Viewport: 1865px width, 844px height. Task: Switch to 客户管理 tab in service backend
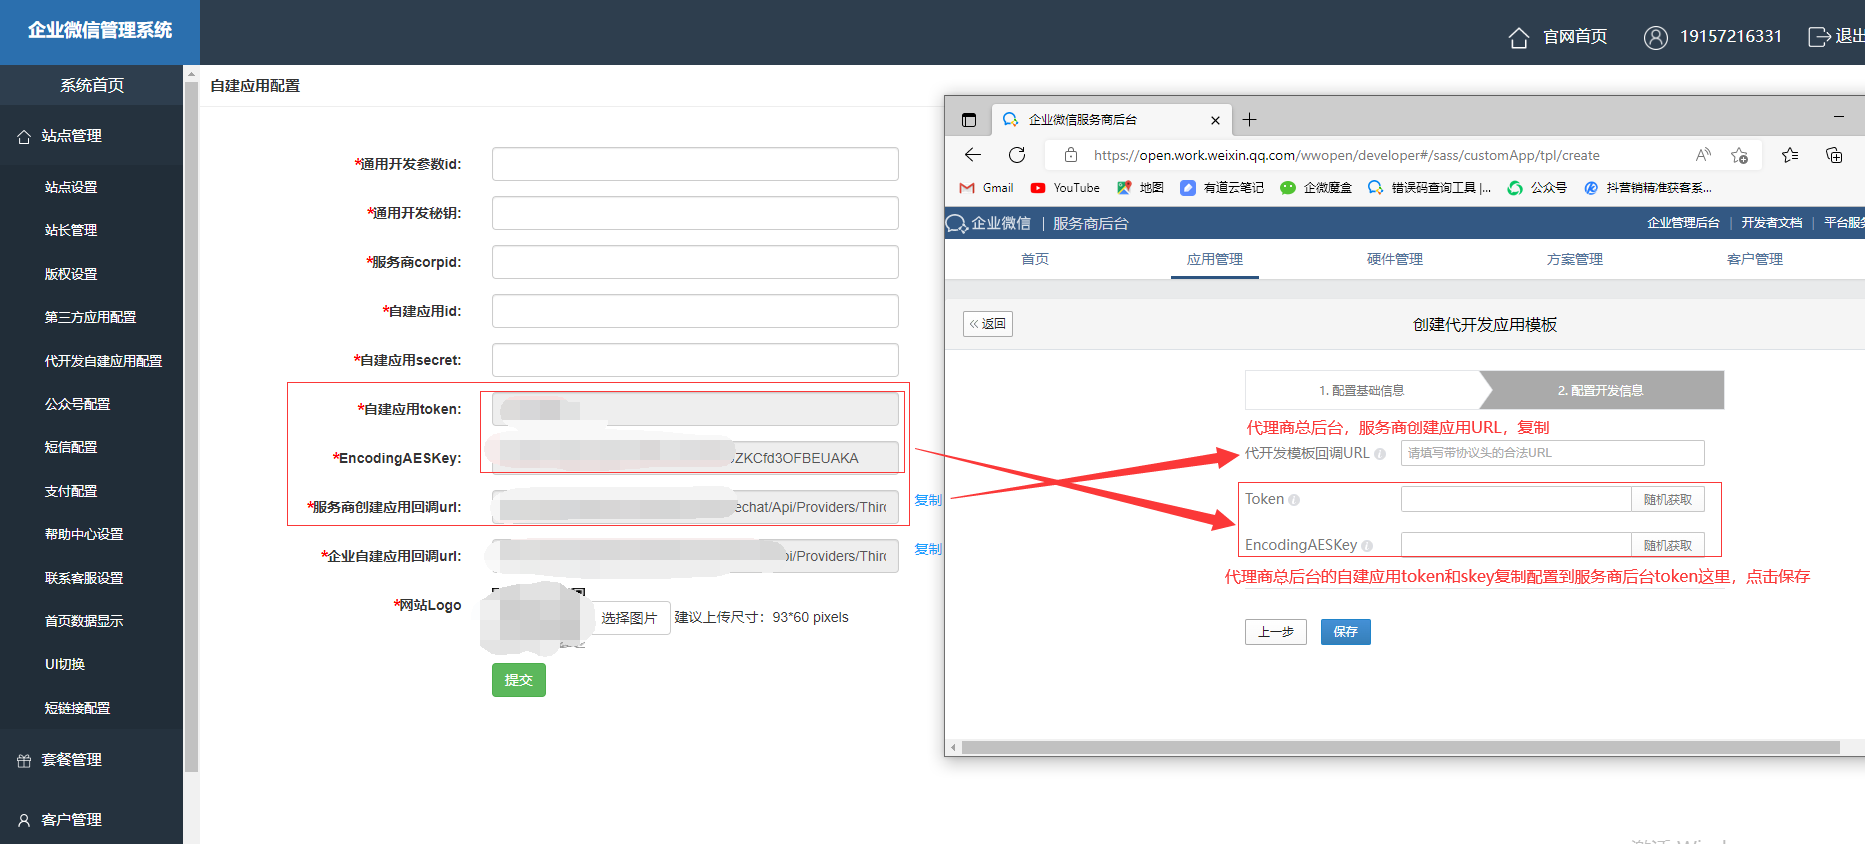[1755, 260]
